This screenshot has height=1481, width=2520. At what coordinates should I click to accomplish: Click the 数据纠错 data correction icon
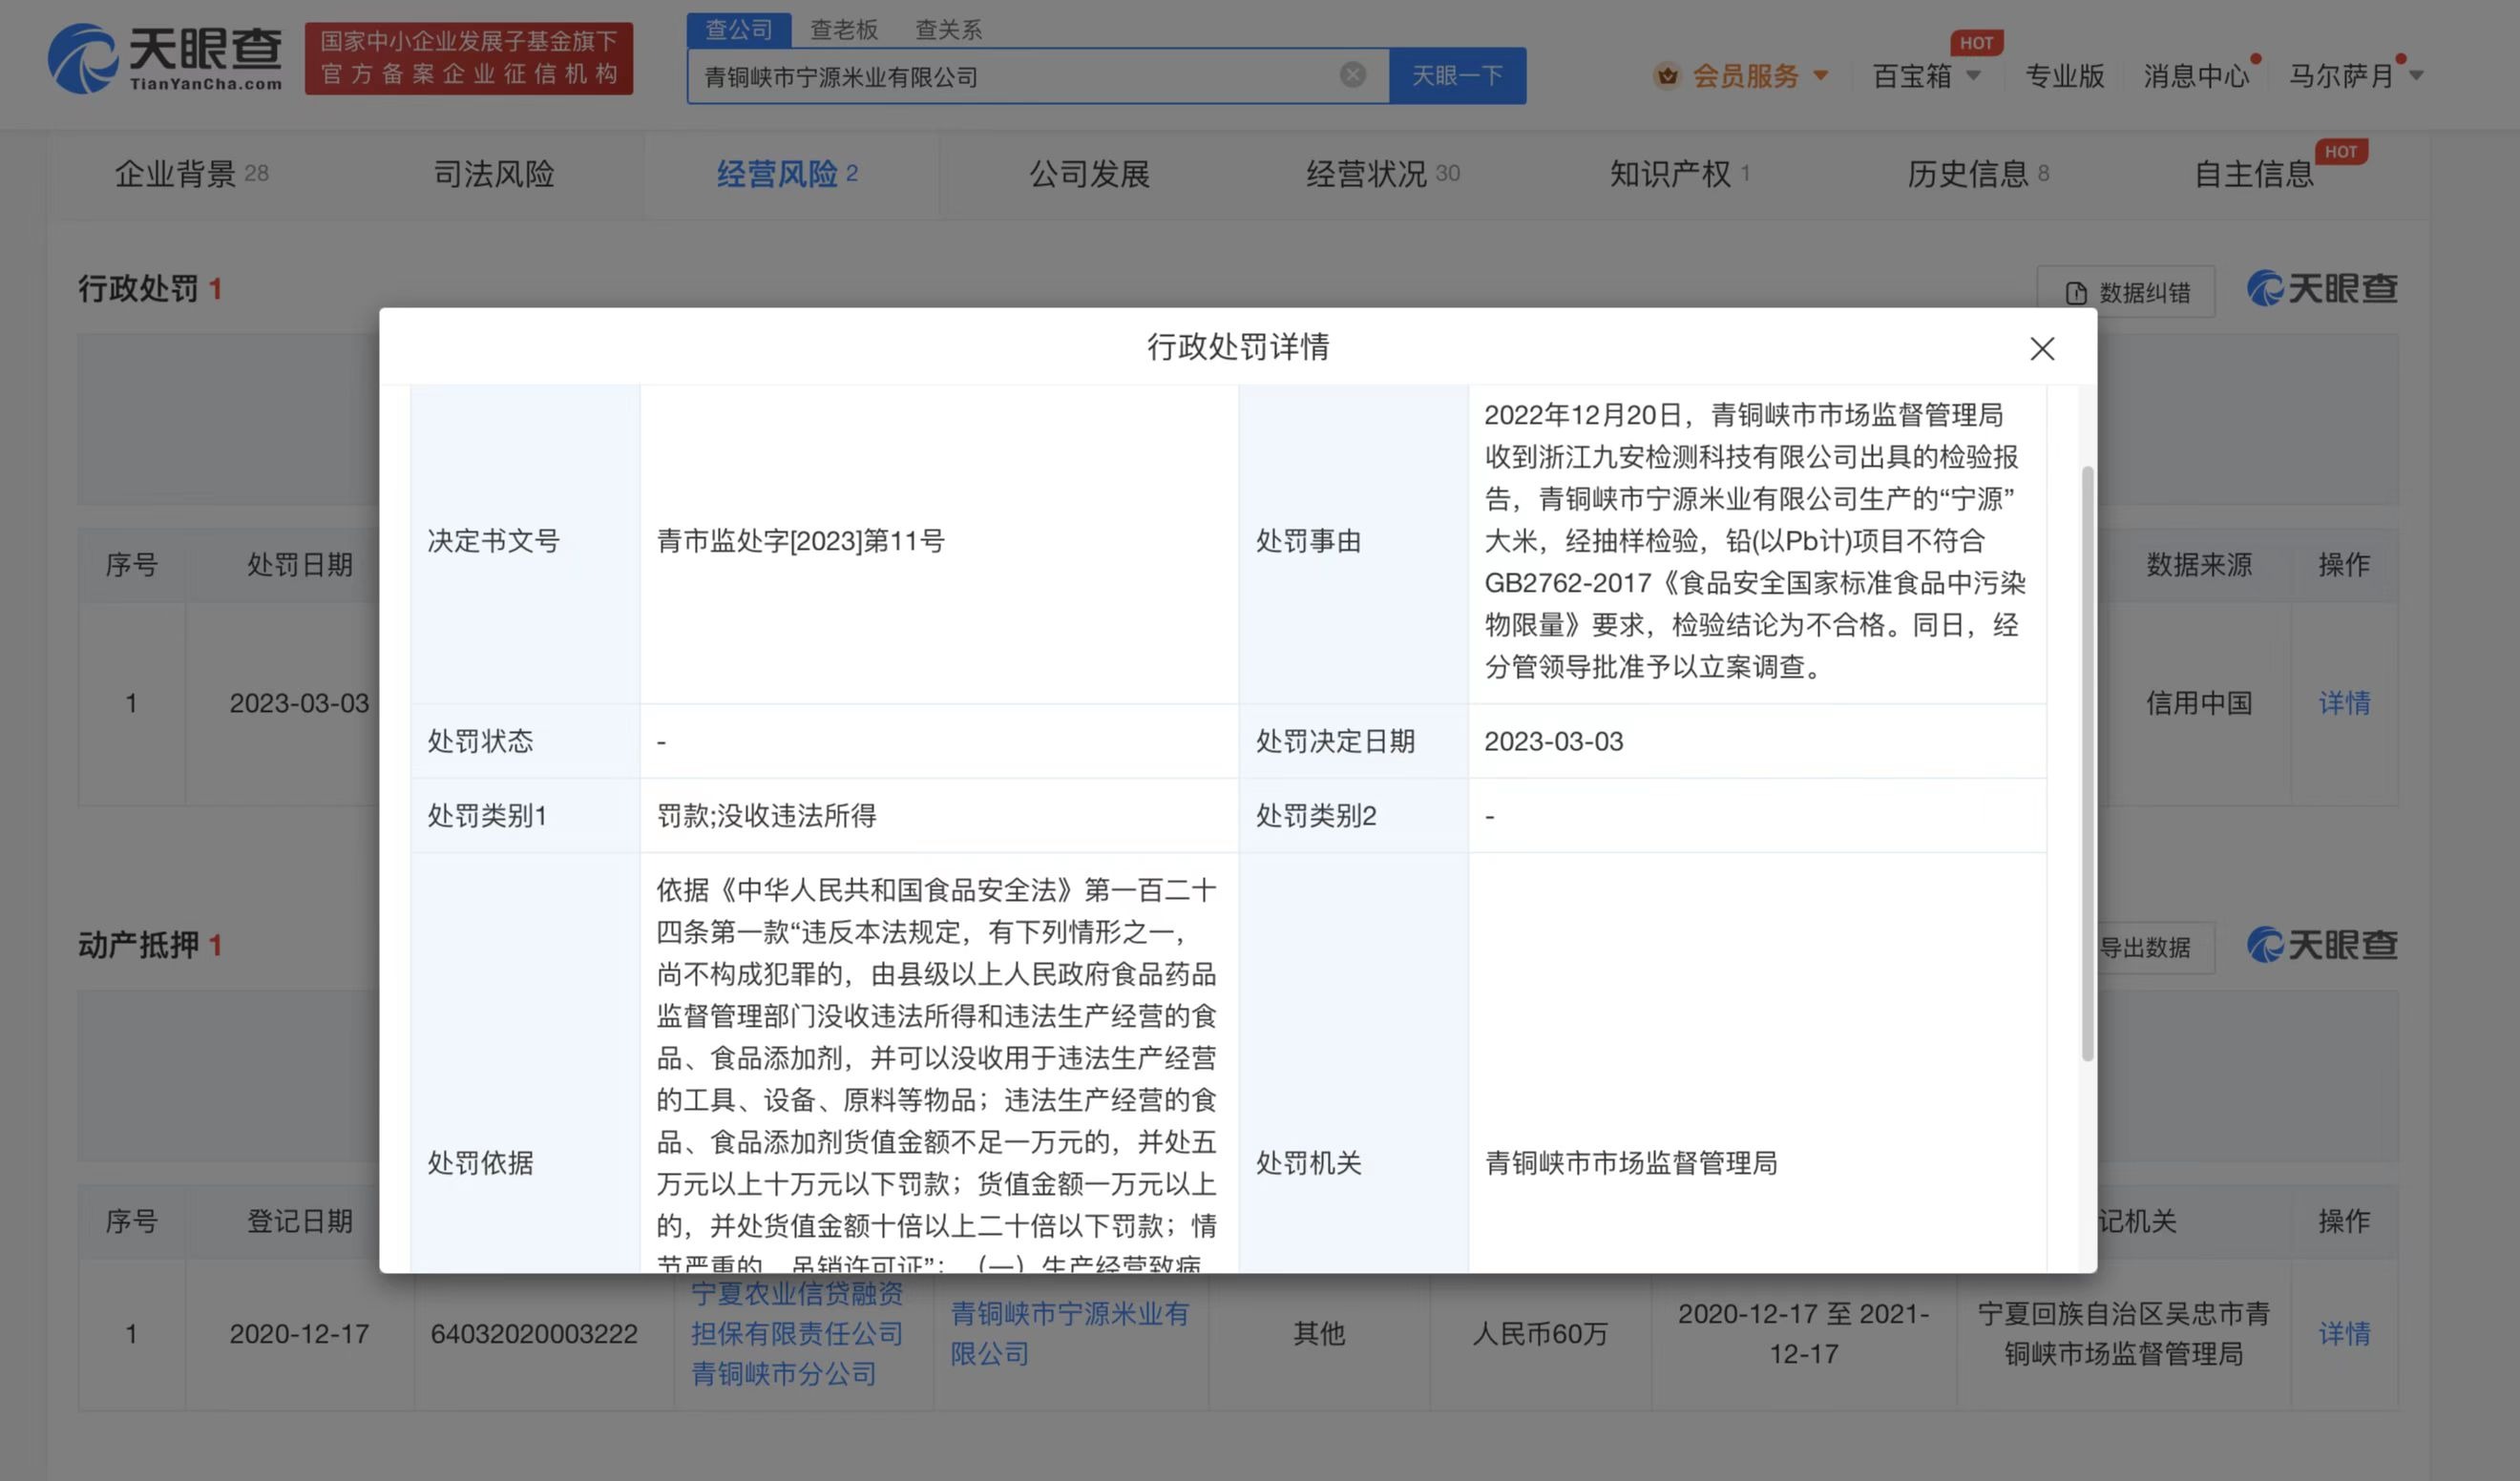[2077, 292]
